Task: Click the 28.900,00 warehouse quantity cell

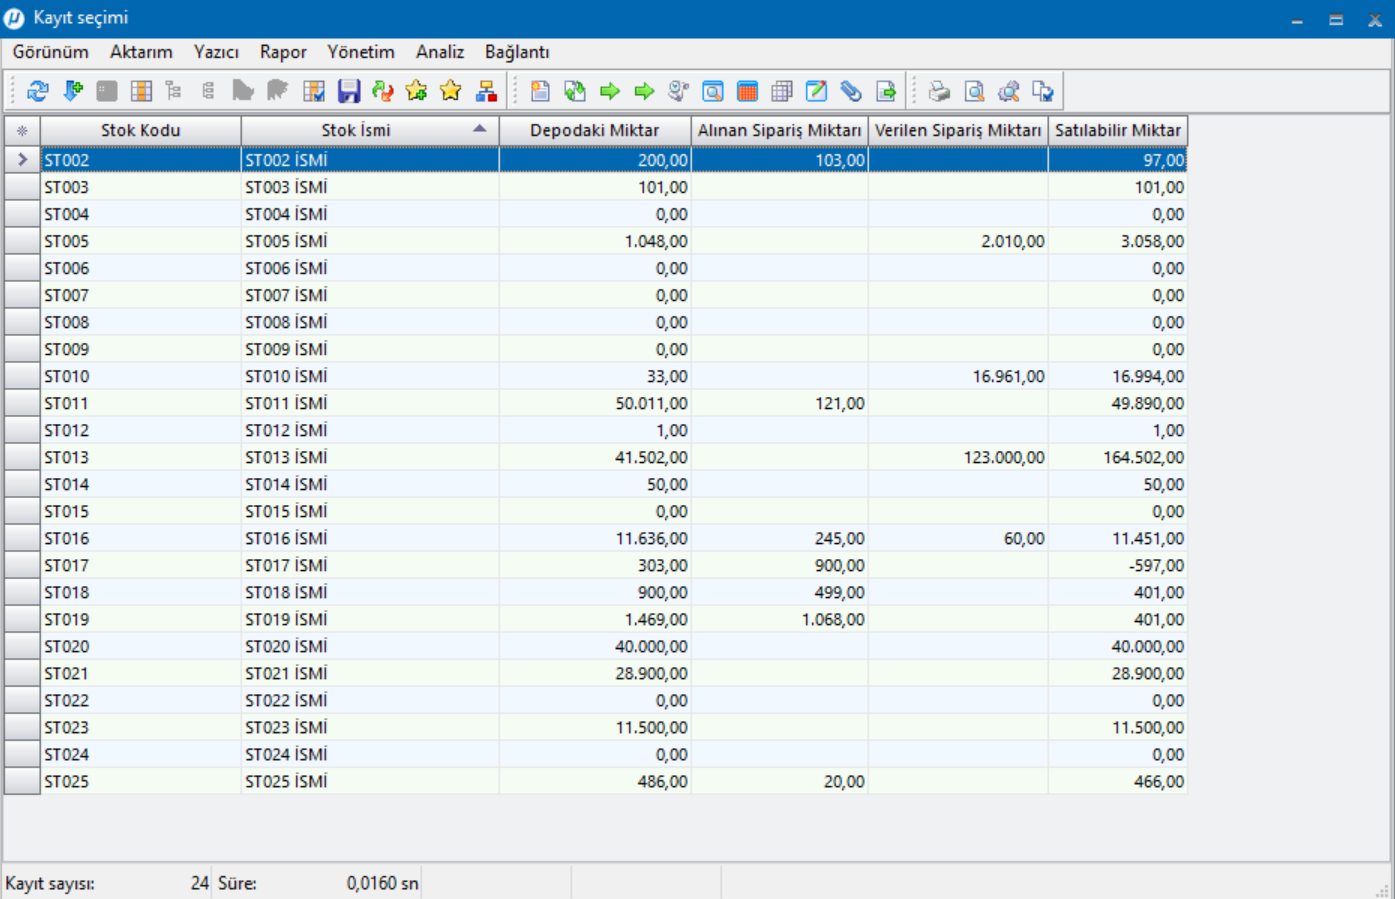Action: coord(595,673)
